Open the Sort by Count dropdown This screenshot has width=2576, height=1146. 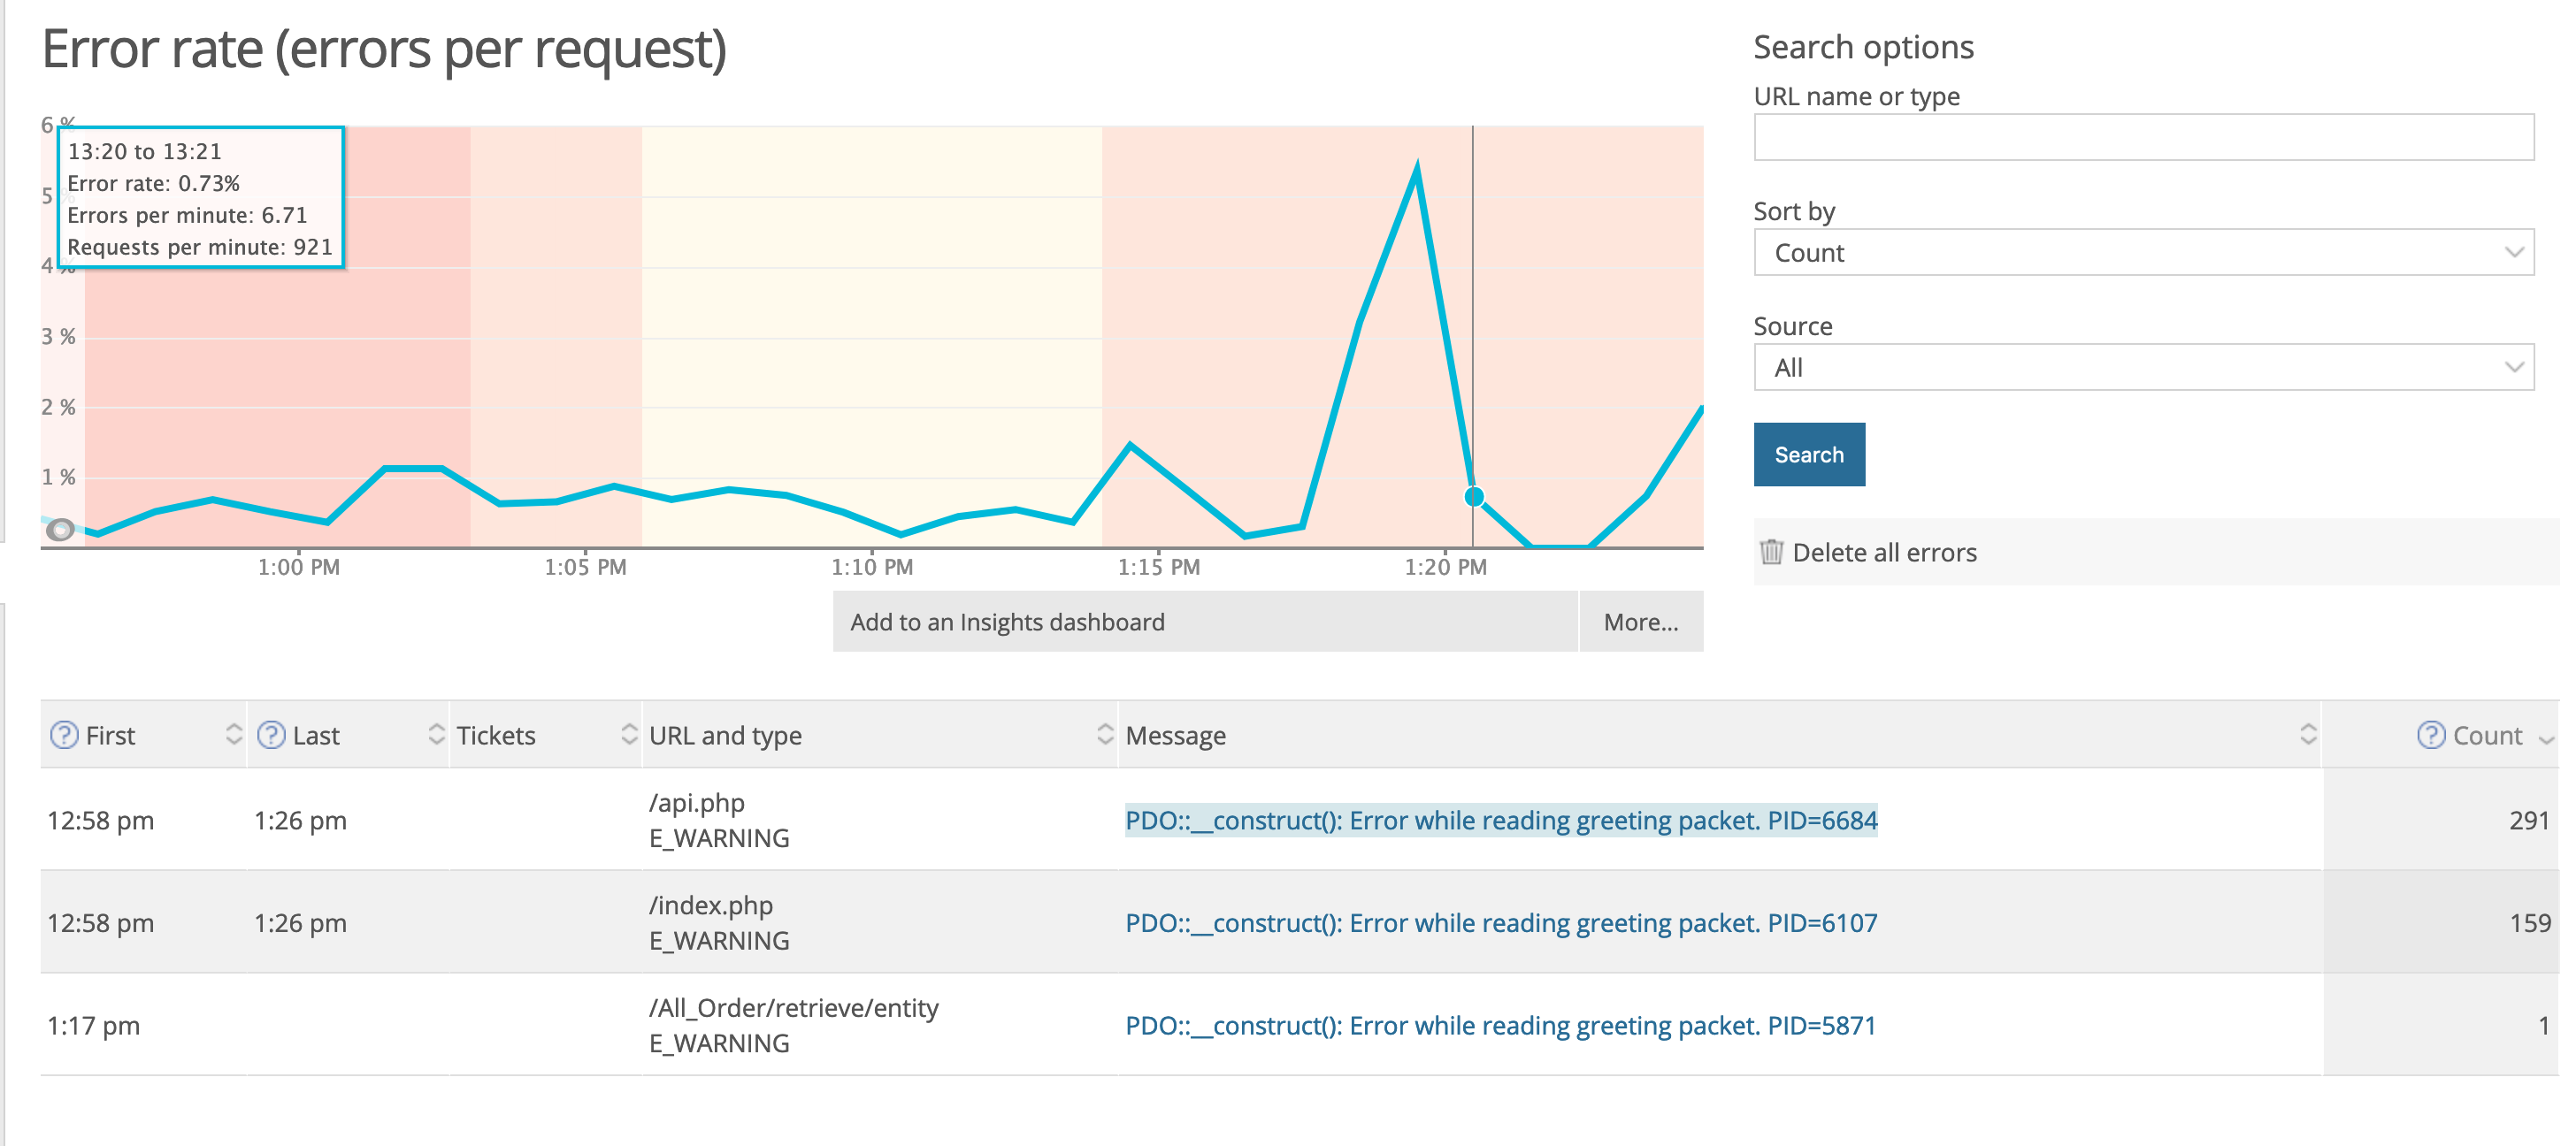pyautogui.click(x=2143, y=253)
